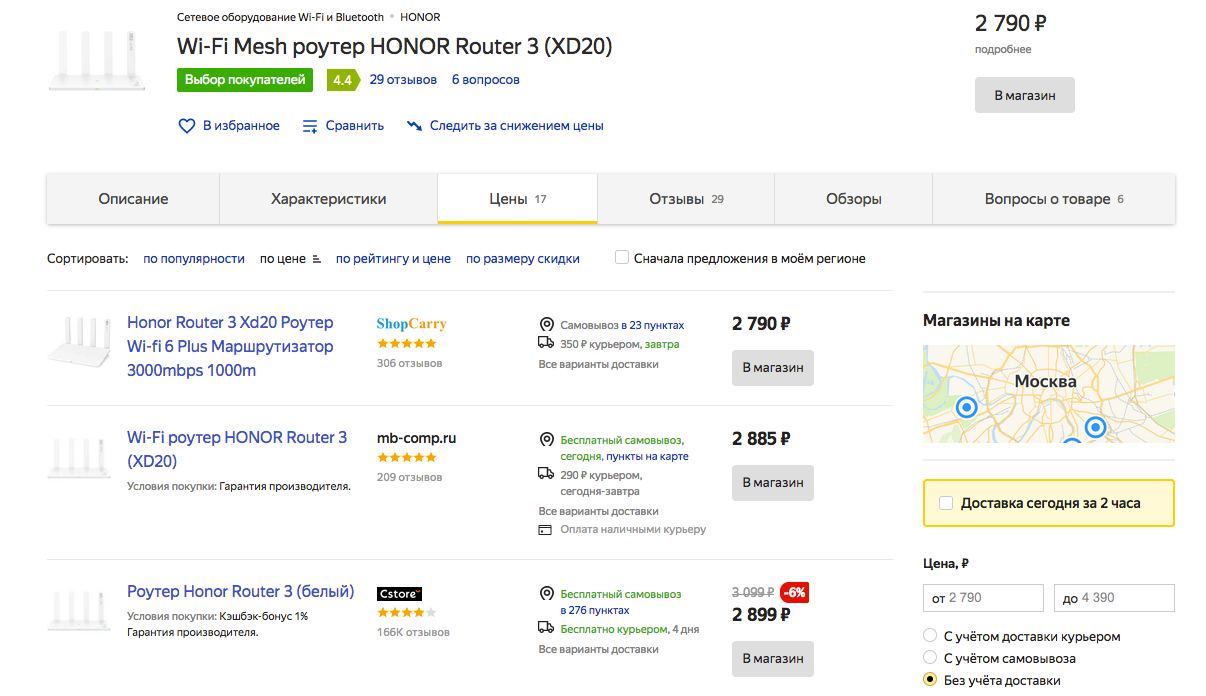
Task: Open 'Роутер Honor Router 3 (белый)' offer
Action: tap(241, 591)
